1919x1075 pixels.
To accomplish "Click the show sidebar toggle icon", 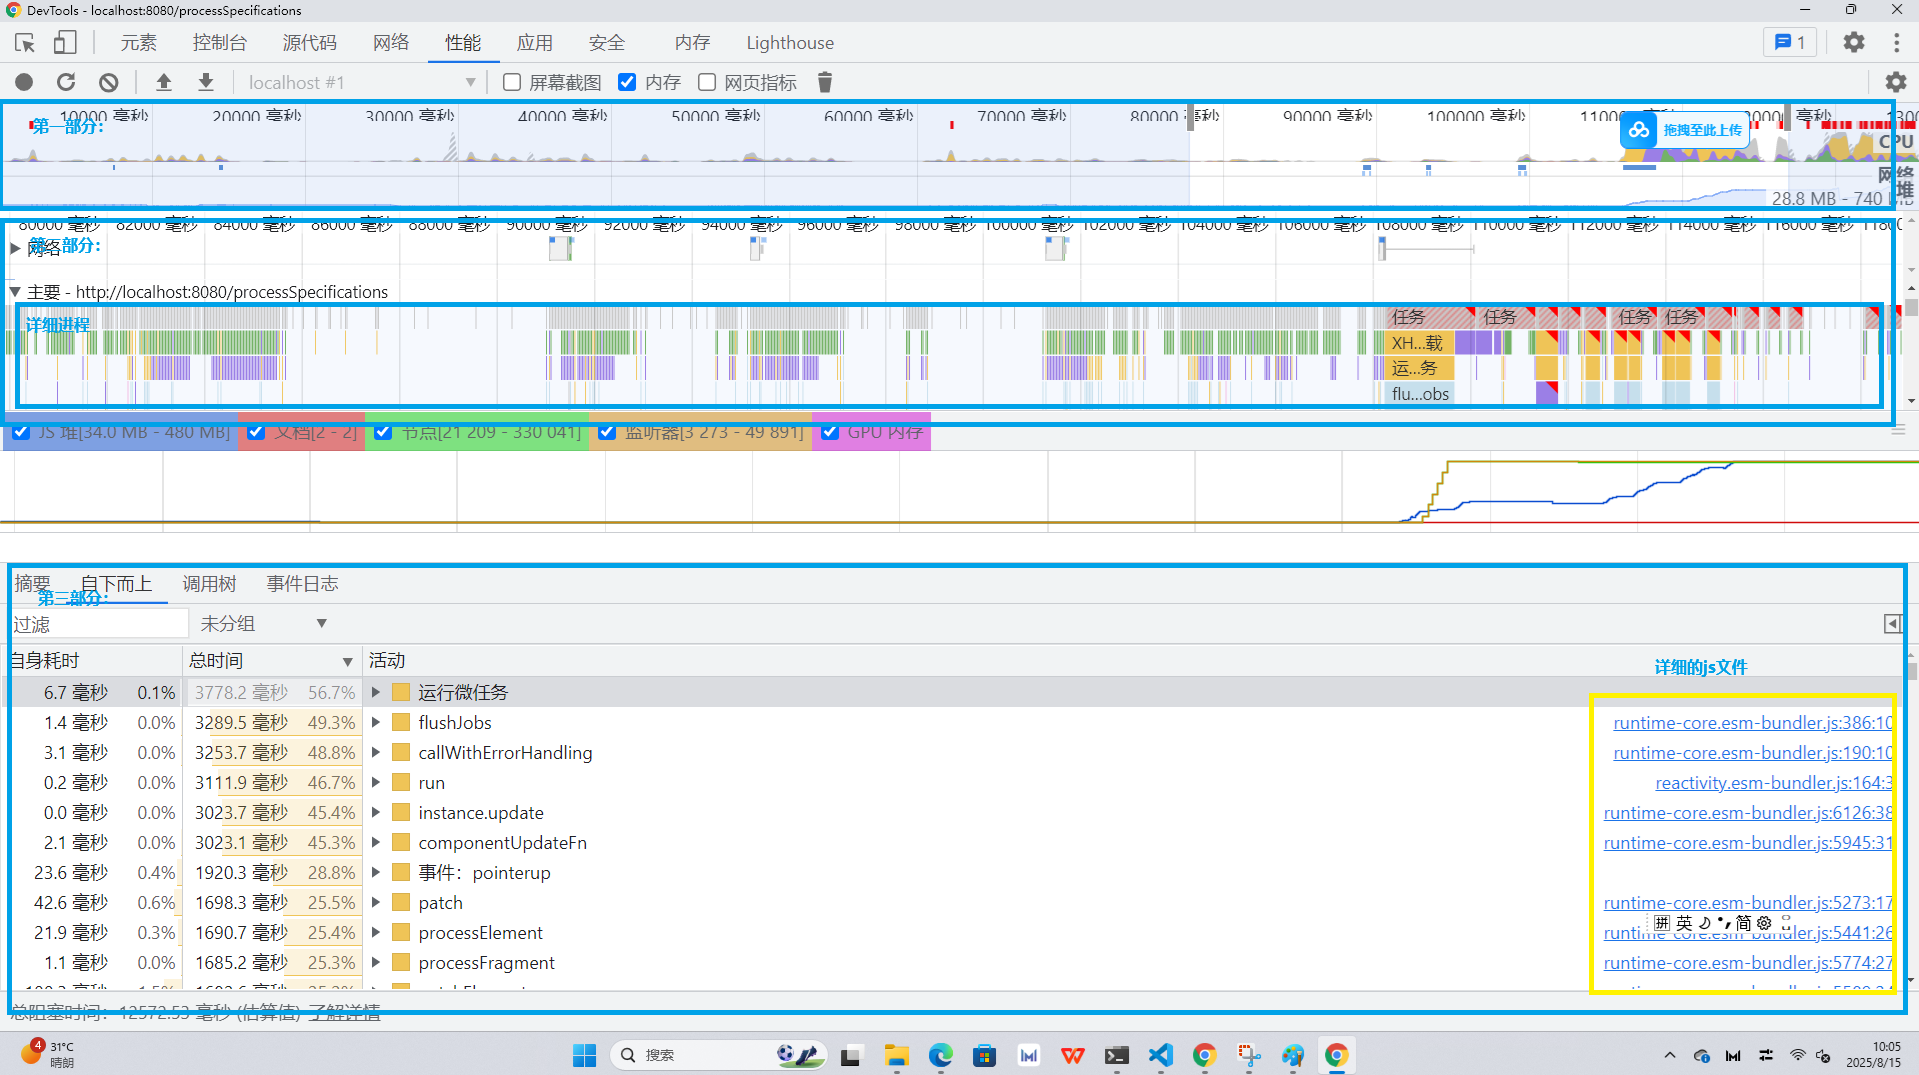I will click(1893, 624).
